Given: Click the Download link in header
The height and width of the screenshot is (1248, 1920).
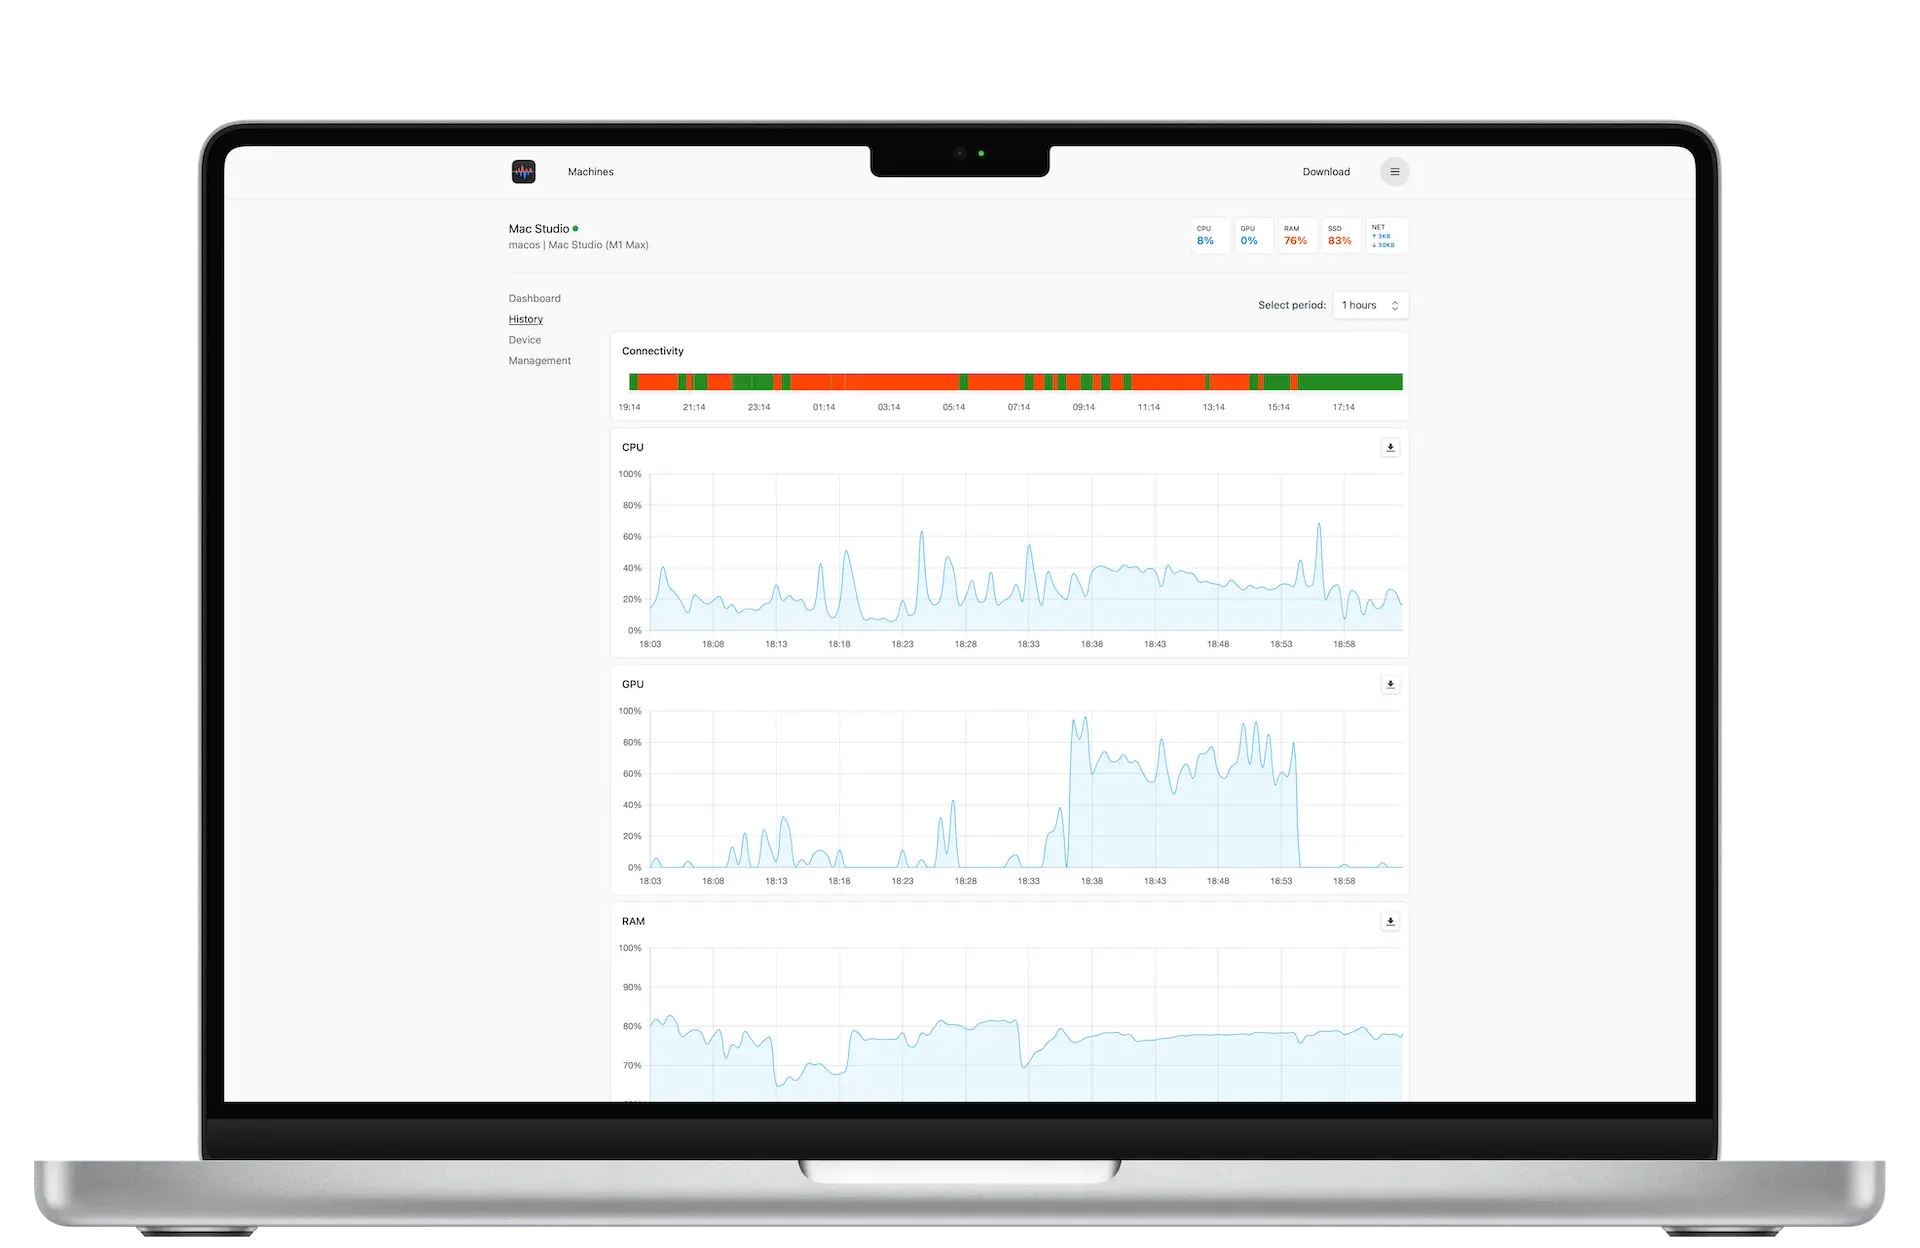Looking at the screenshot, I should coord(1325,172).
